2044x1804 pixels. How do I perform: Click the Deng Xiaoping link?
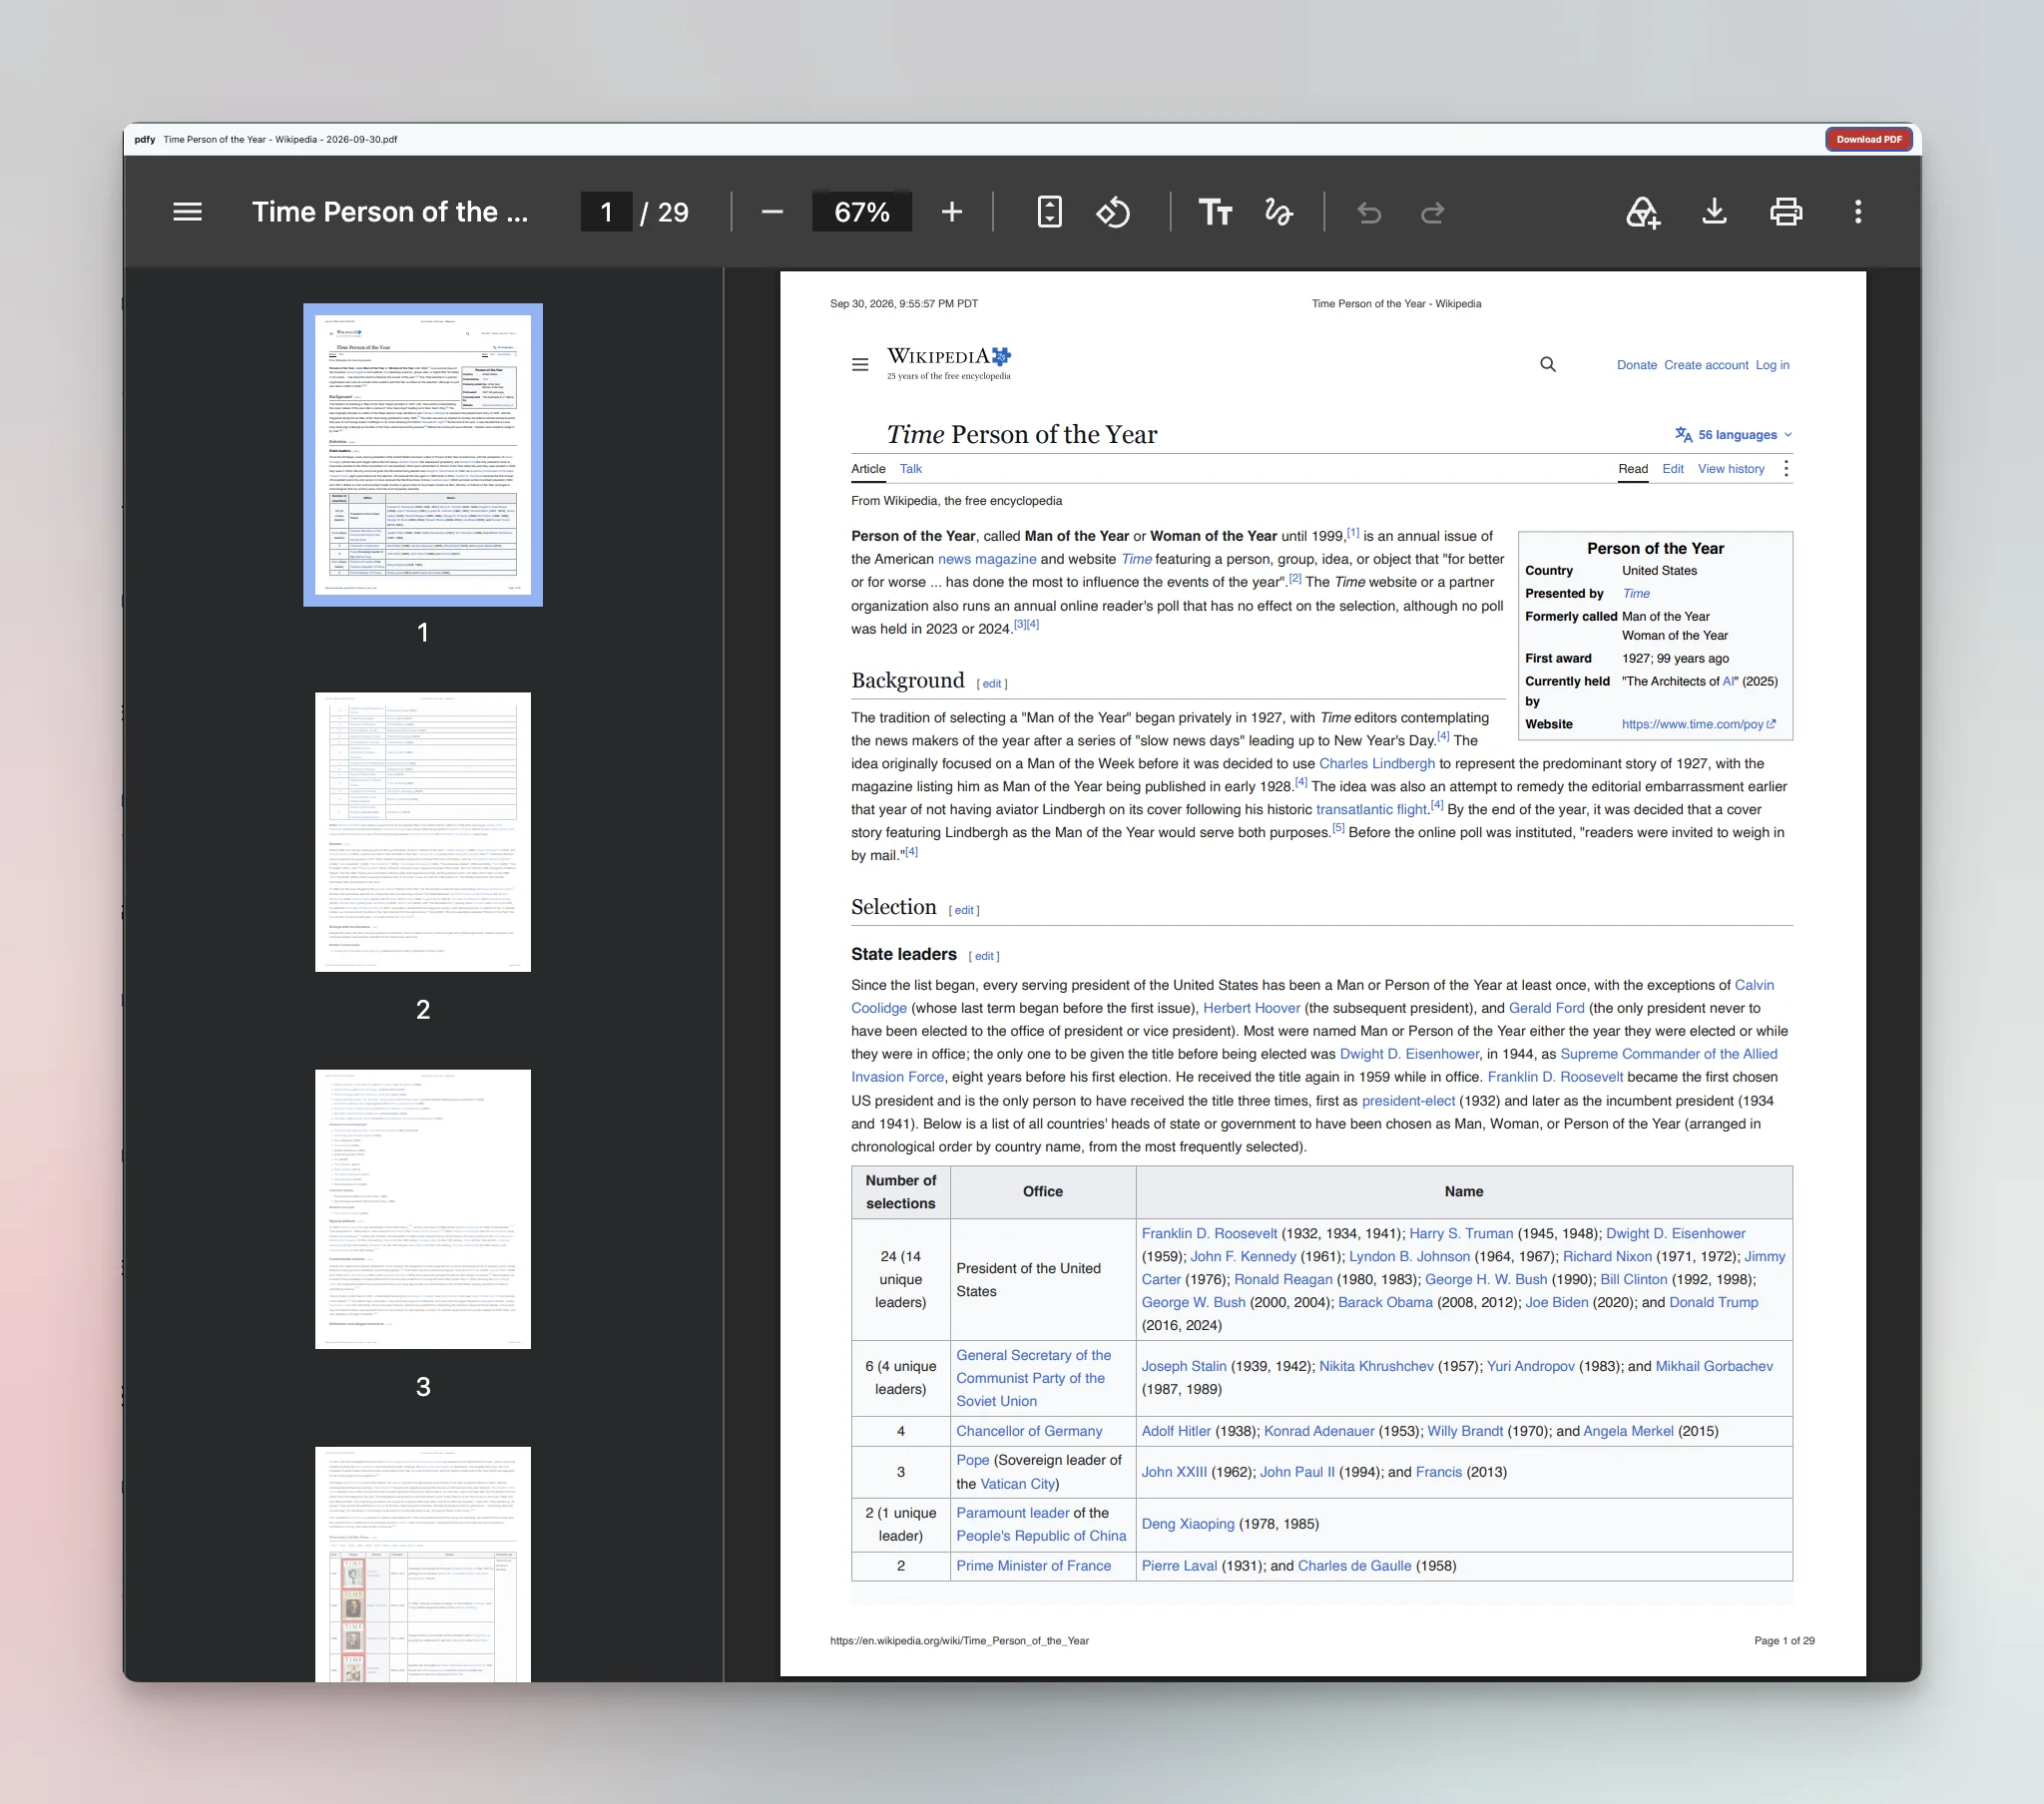[x=1188, y=1524]
